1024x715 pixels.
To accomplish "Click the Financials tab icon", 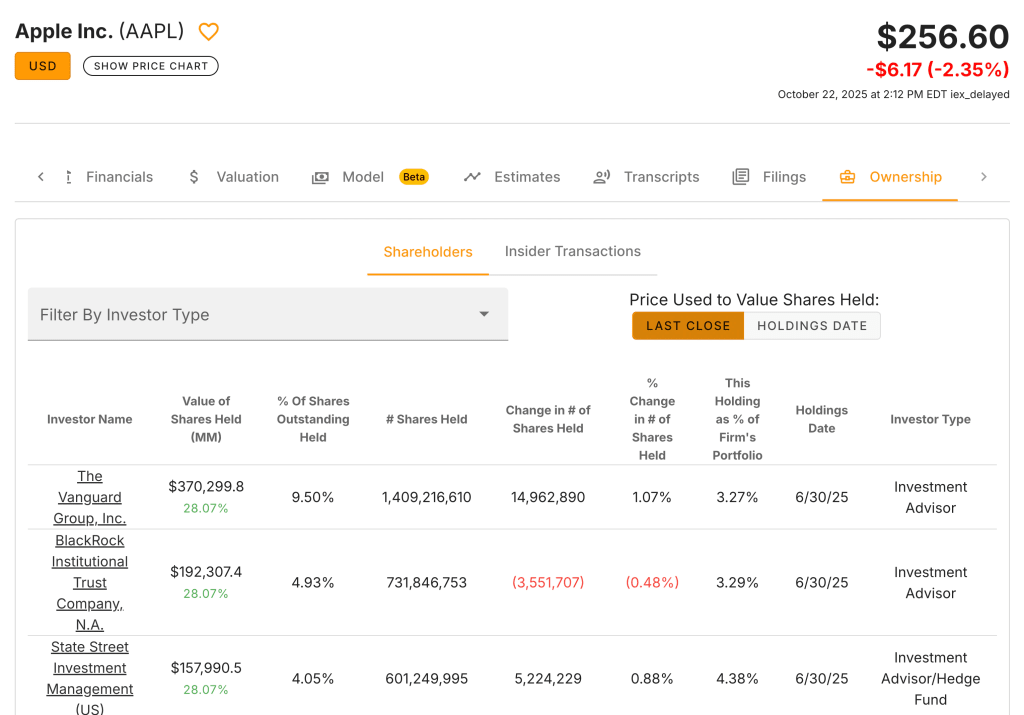I will 69,177.
